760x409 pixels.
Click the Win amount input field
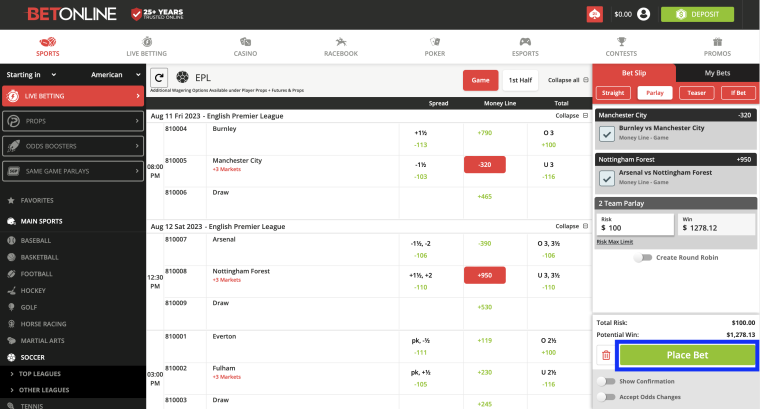click(716, 224)
